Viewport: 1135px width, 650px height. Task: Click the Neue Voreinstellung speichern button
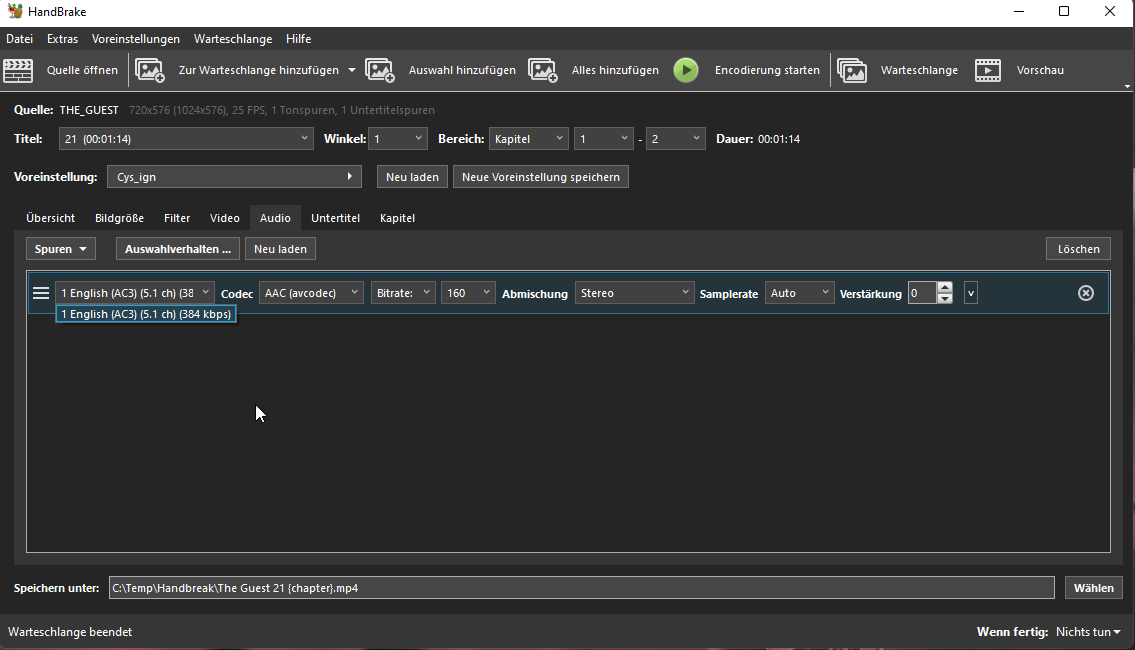click(541, 177)
